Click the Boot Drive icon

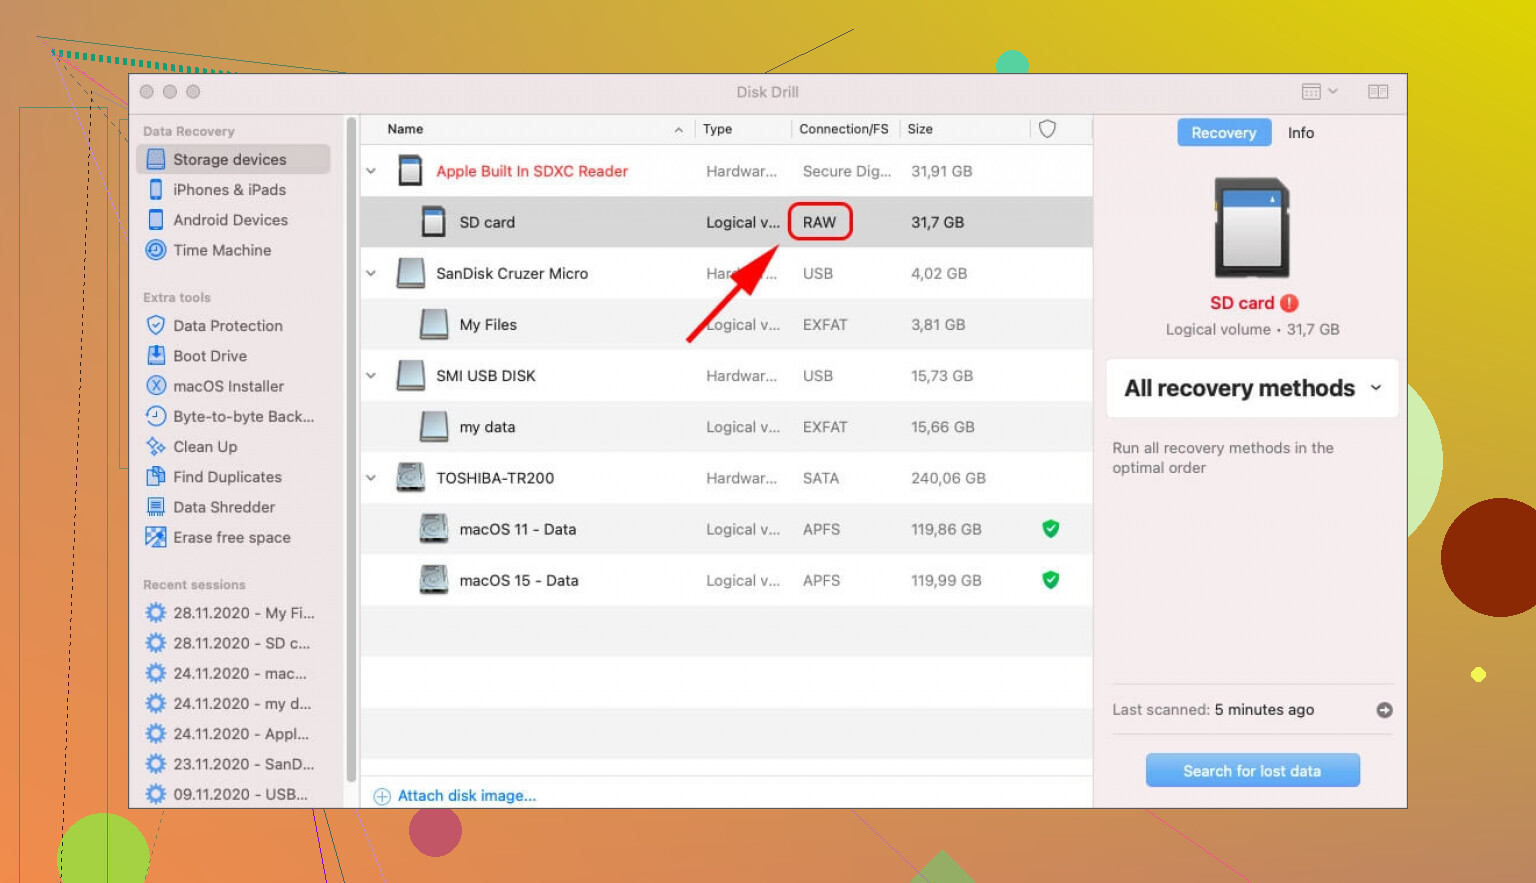(x=156, y=355)
